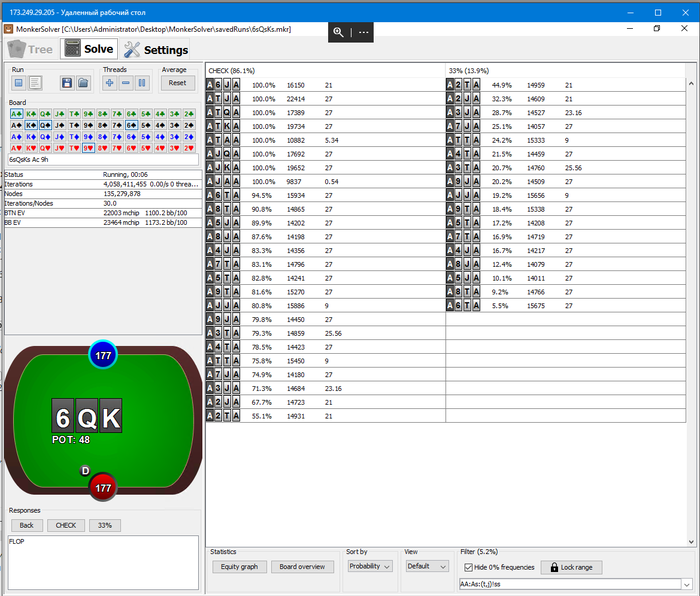Select the A2TA row showing 44.9%
Viewport: 700px width, 596px height.
(x=565, y=85)
